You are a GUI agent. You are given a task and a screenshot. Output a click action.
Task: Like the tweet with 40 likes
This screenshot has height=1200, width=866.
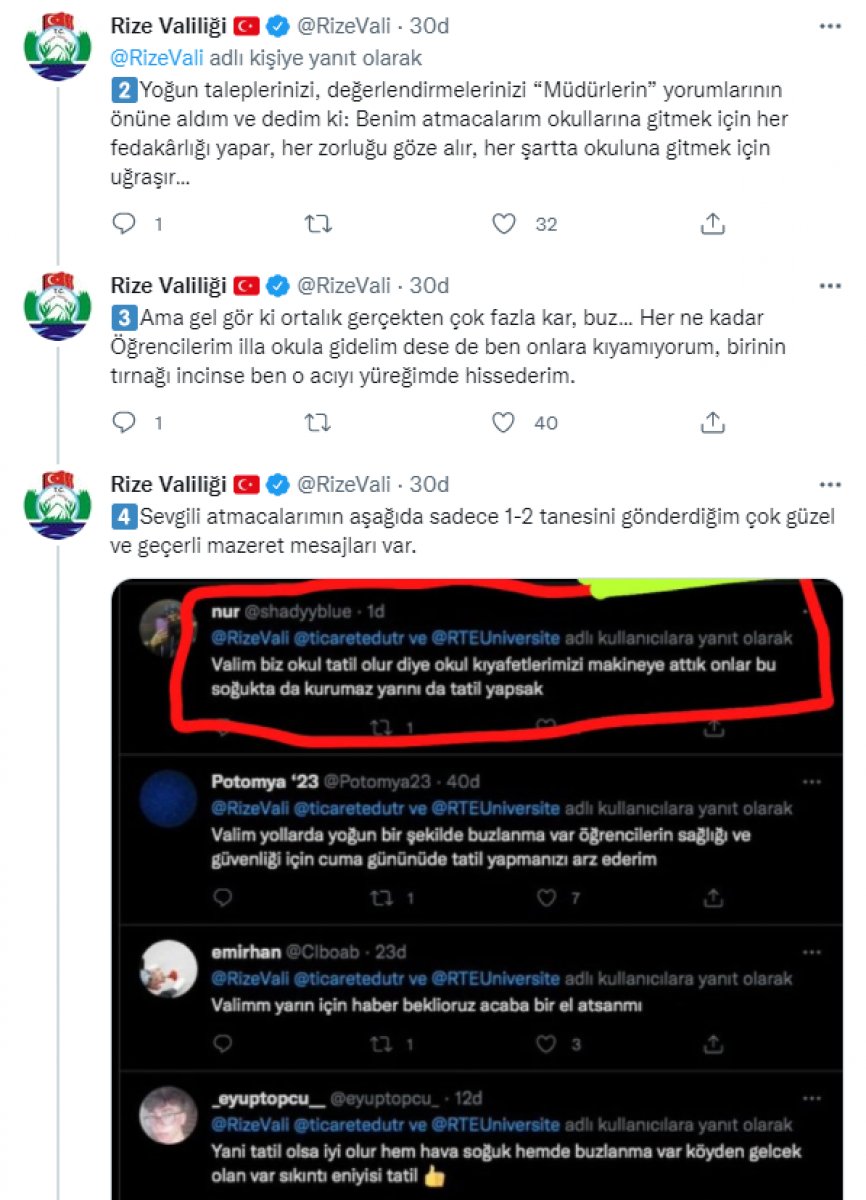tap(505, 422)
